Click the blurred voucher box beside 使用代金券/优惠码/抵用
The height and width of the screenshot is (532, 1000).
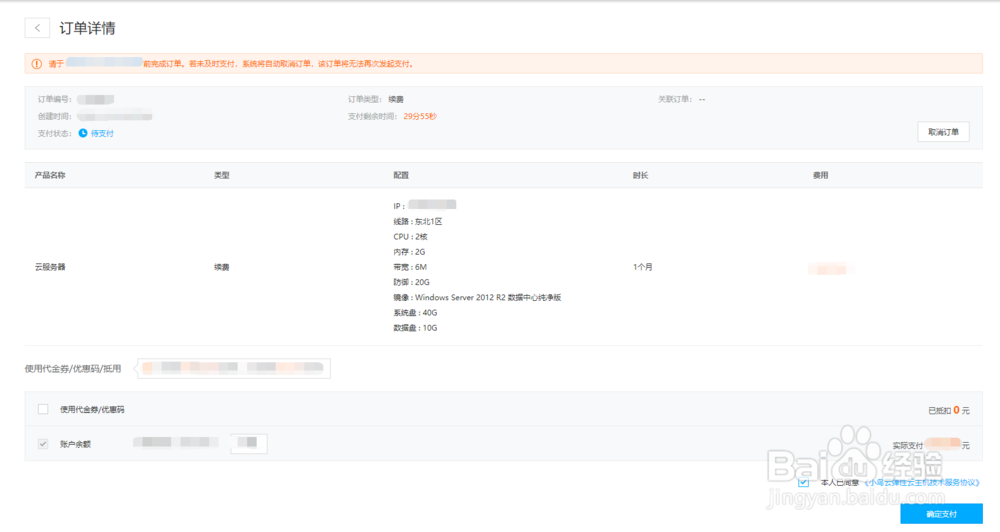pos(234,368)
